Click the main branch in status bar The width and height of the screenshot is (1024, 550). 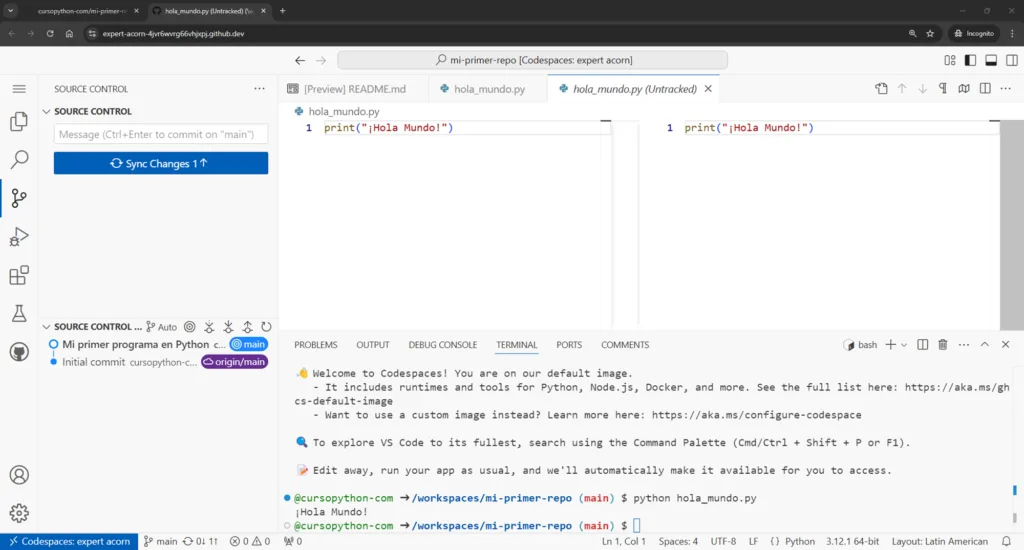[x=161, y=542]
